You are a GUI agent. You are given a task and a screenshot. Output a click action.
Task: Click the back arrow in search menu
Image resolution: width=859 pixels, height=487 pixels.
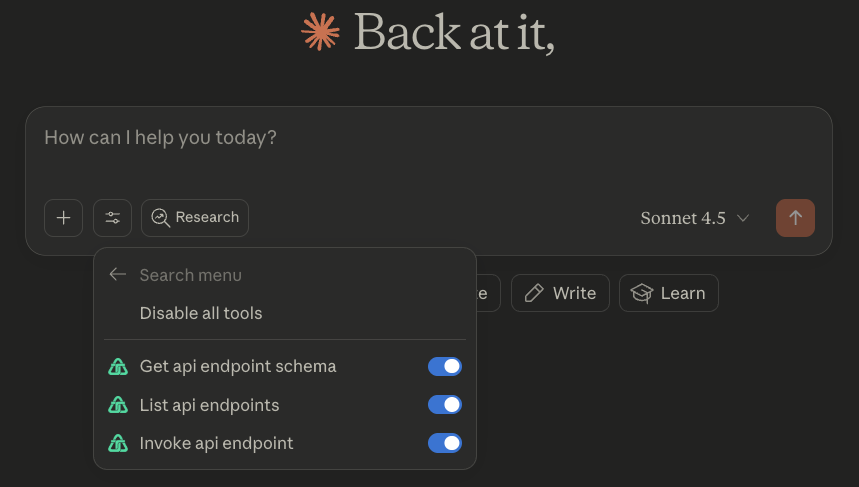(x=118, y=275)
